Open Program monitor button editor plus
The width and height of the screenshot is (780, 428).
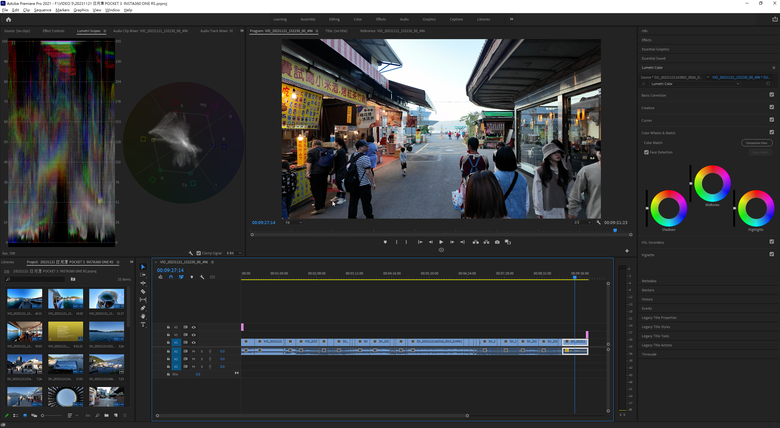point(627,251)
